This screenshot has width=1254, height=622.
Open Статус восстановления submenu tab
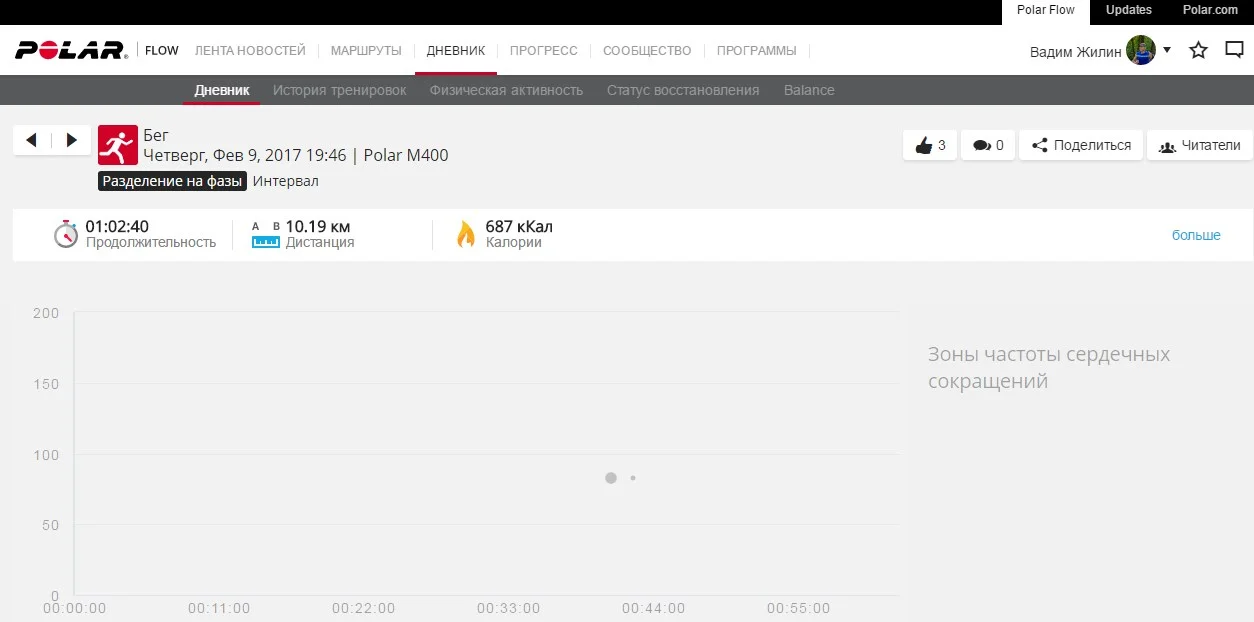[683, 90]
